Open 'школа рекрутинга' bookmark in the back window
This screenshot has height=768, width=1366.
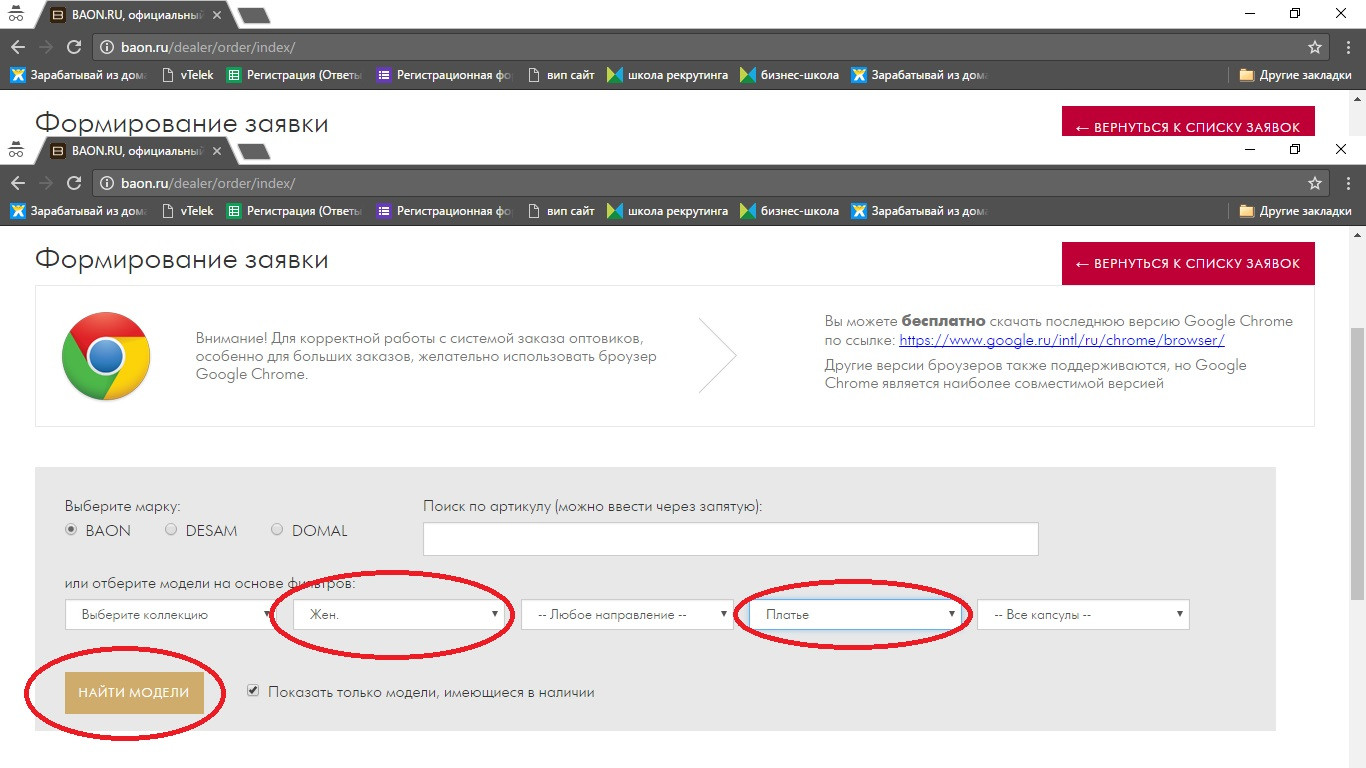[668, 75]
